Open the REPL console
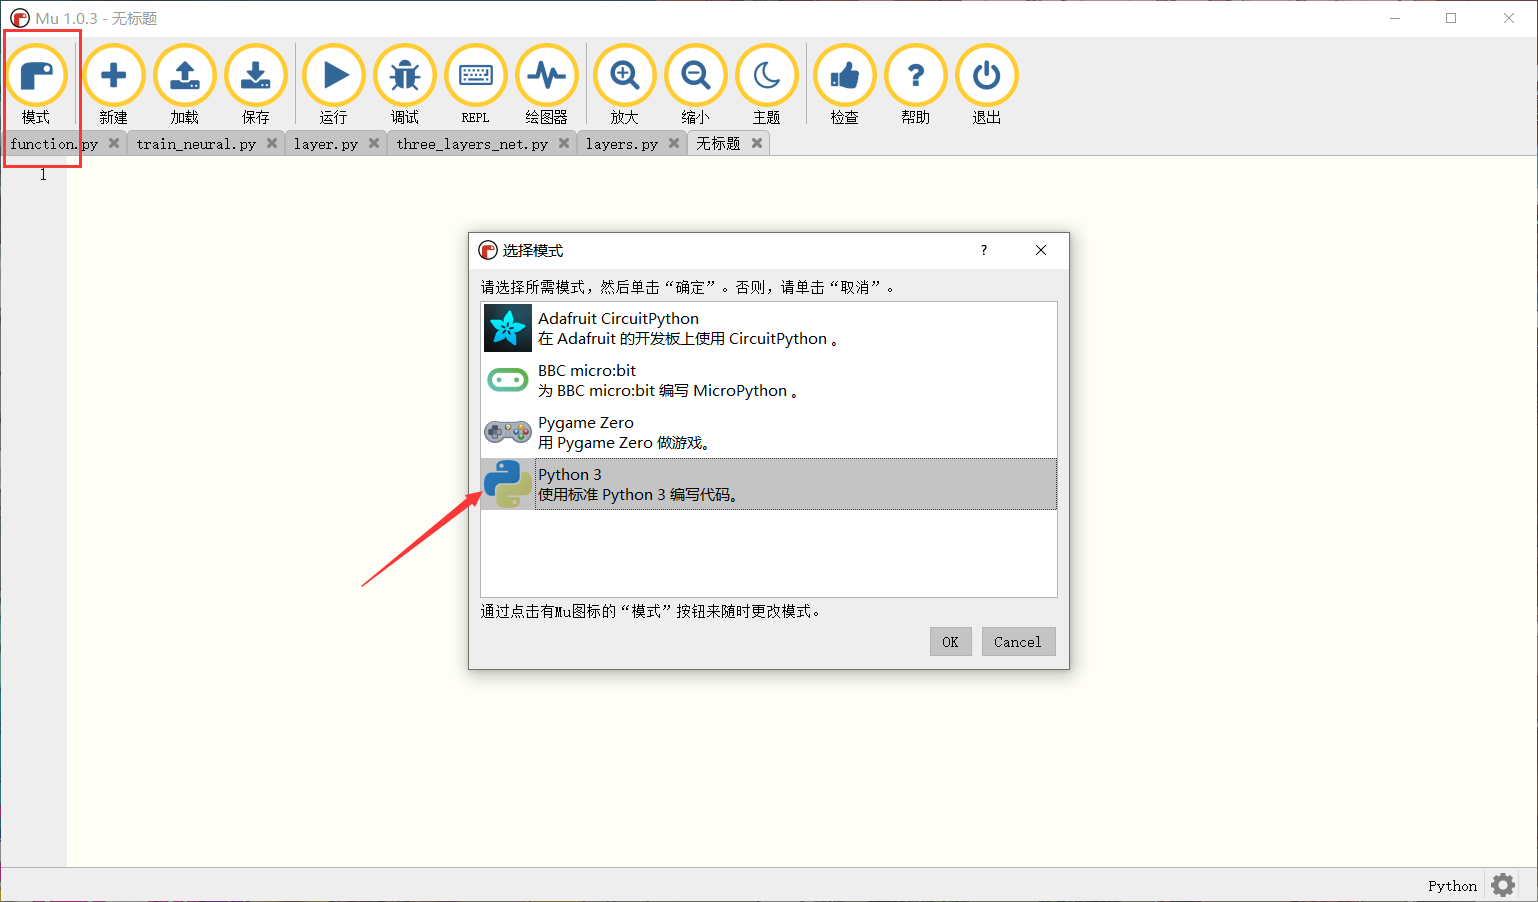Screen dimensions: 1538x902 [x=475, y=75]
